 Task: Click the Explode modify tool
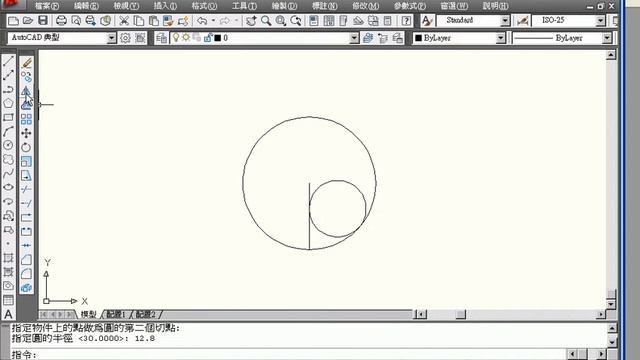pos(27,288)
